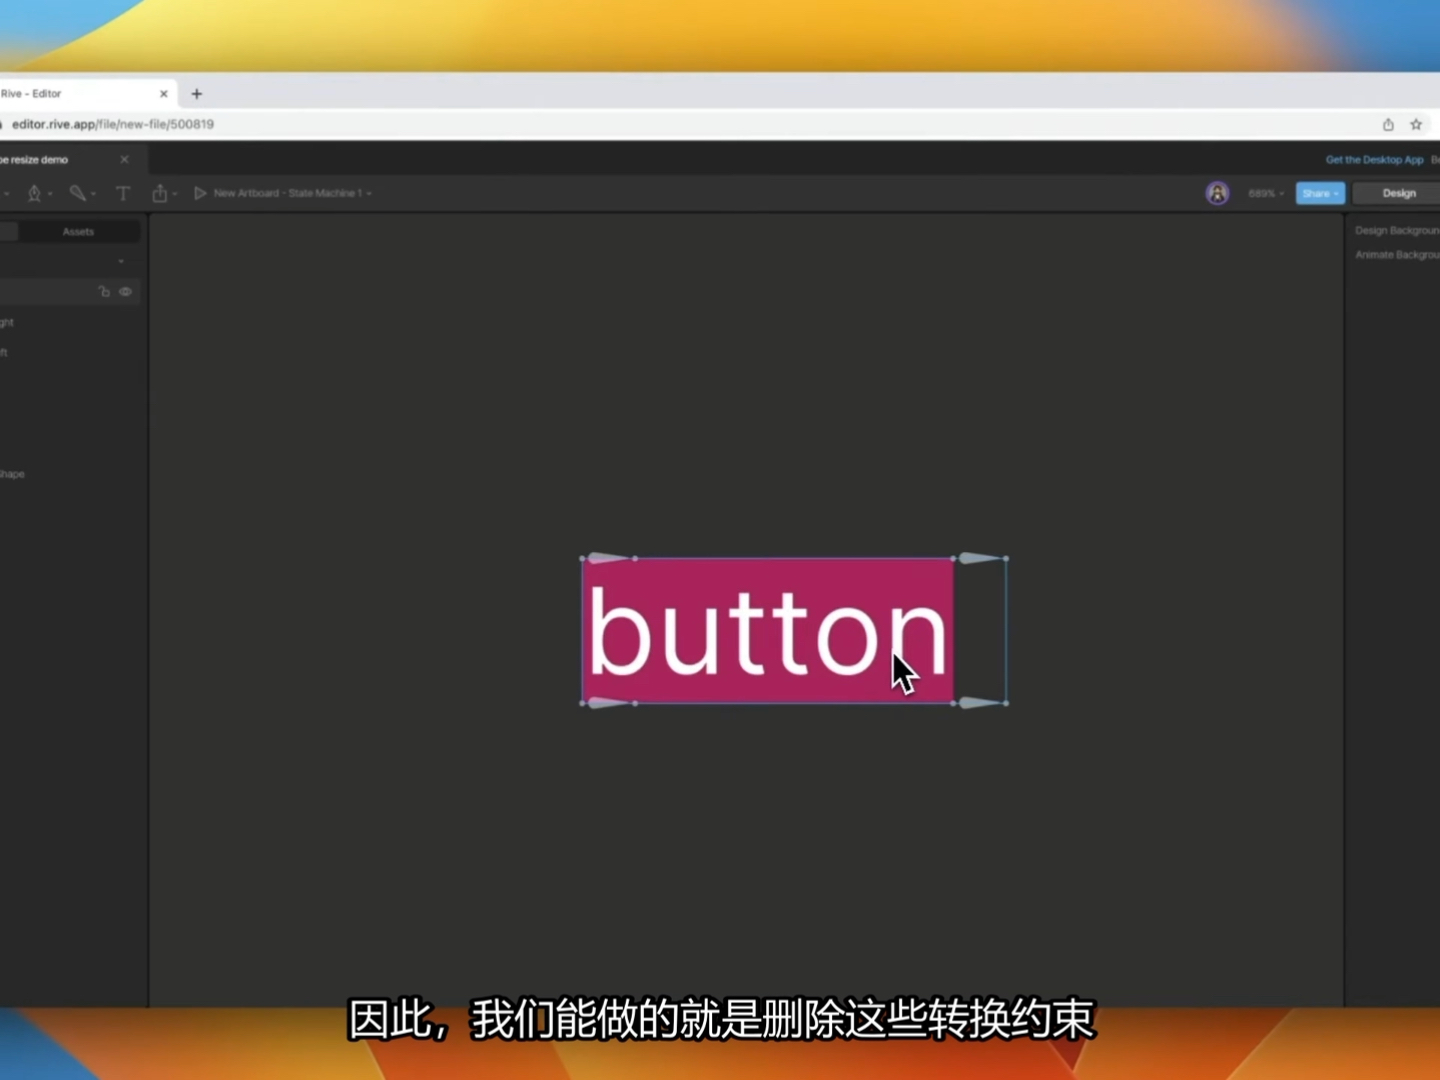1440x1080 pixels.
Task: Open a new browser tab
Action: pyautogui.click(x=197, y=94)
